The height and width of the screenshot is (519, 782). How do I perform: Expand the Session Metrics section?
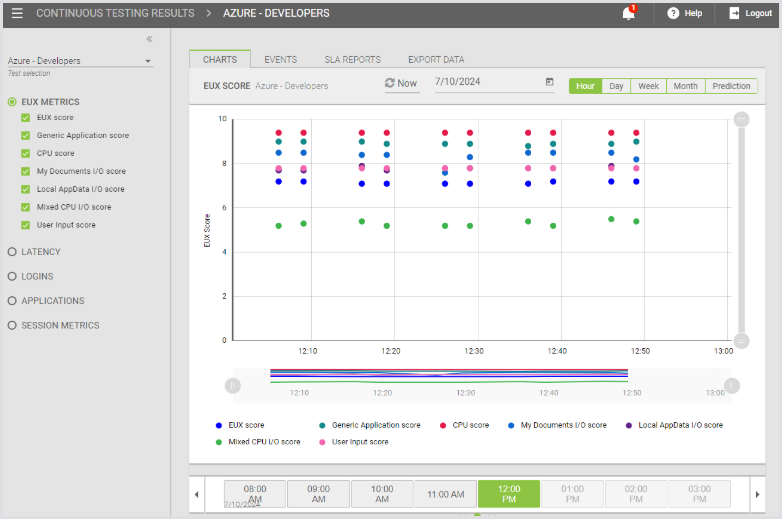tap(12, 325)
